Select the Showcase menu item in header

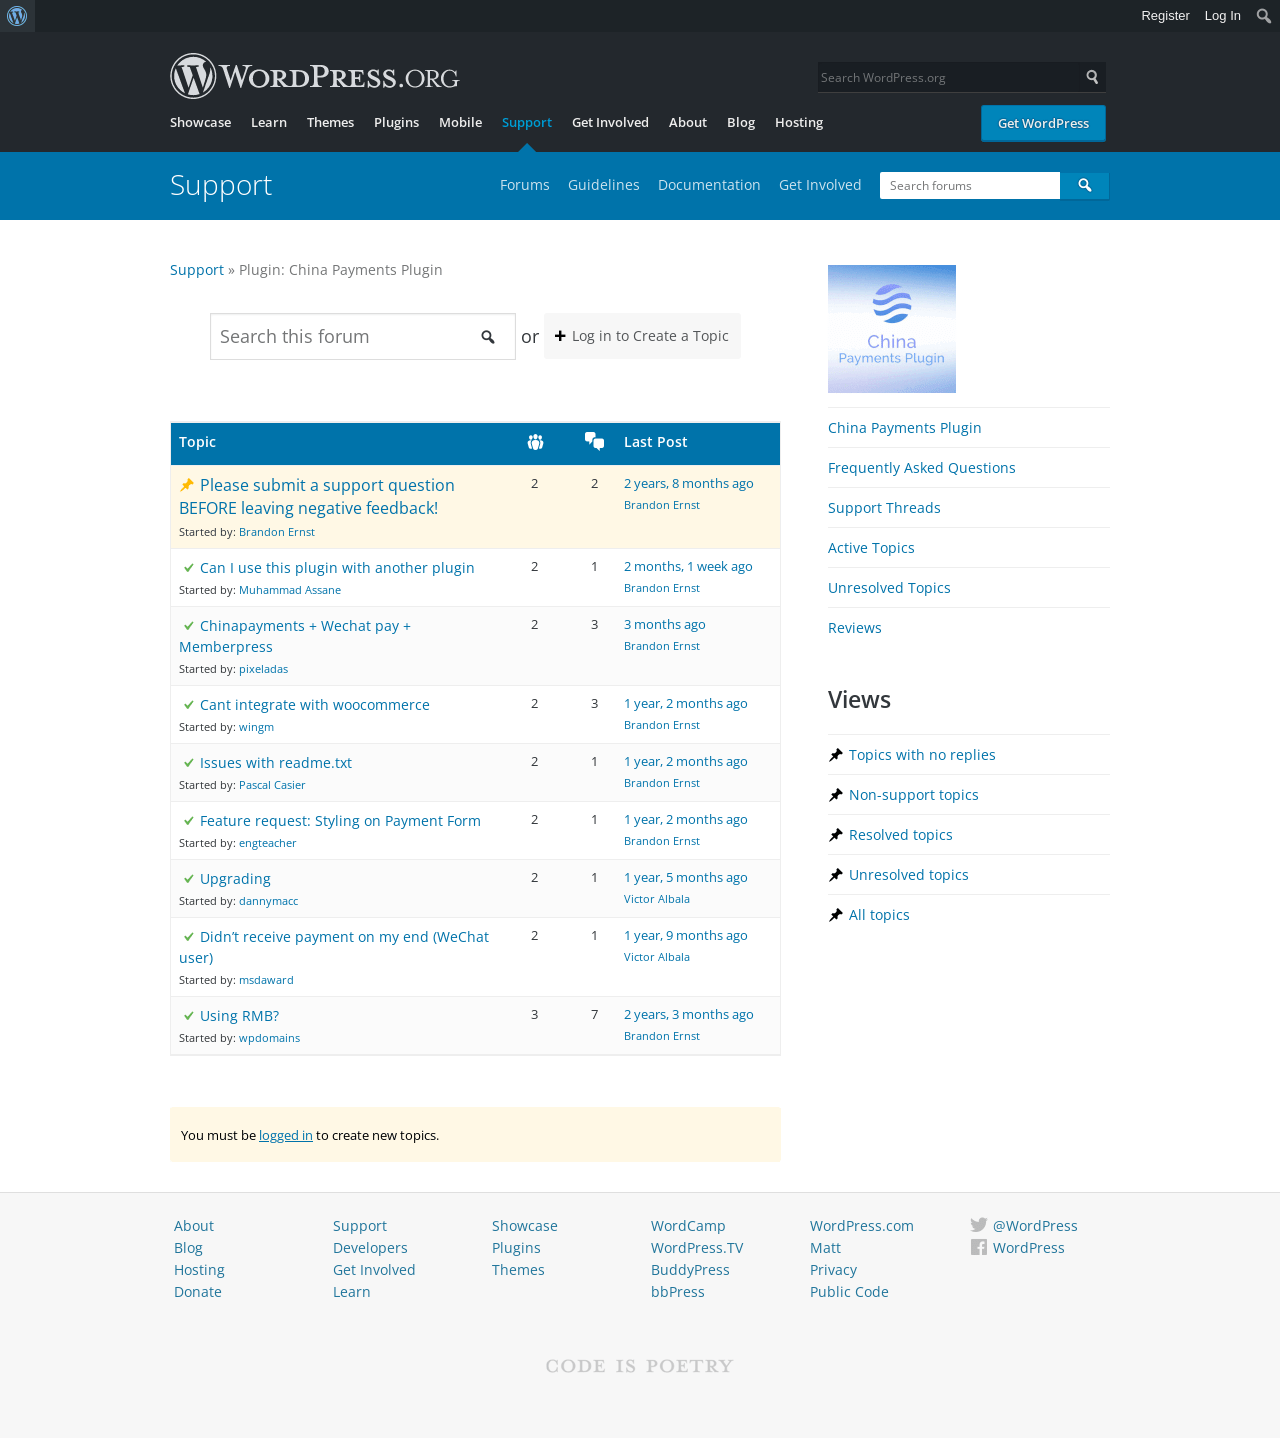(x=200, y=122)
